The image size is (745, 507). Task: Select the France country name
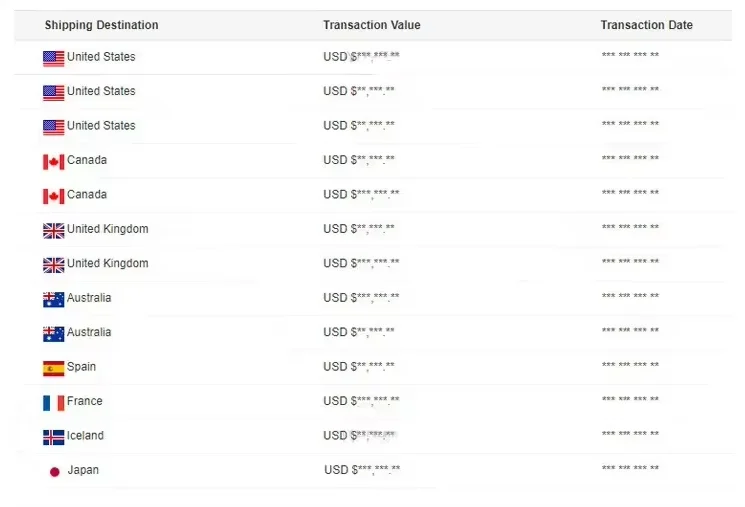click(x=85, y=401)
